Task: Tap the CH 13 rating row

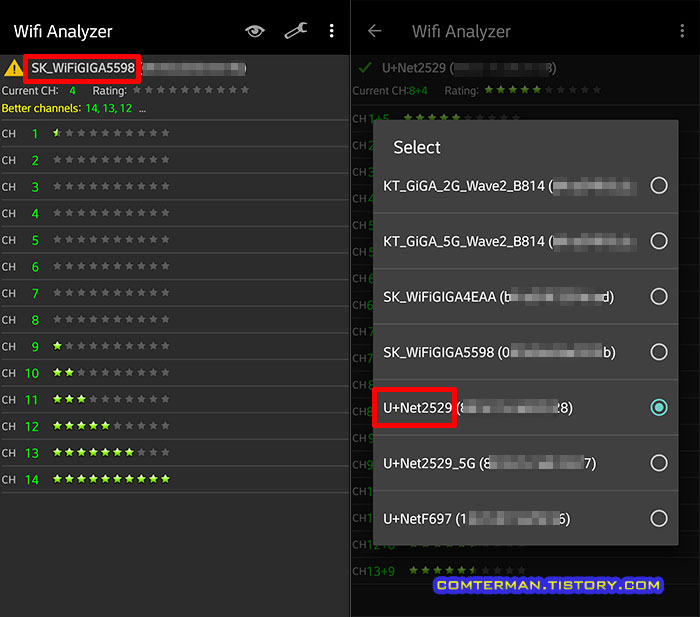Action: pyautogui.click(x=174, y=453)
